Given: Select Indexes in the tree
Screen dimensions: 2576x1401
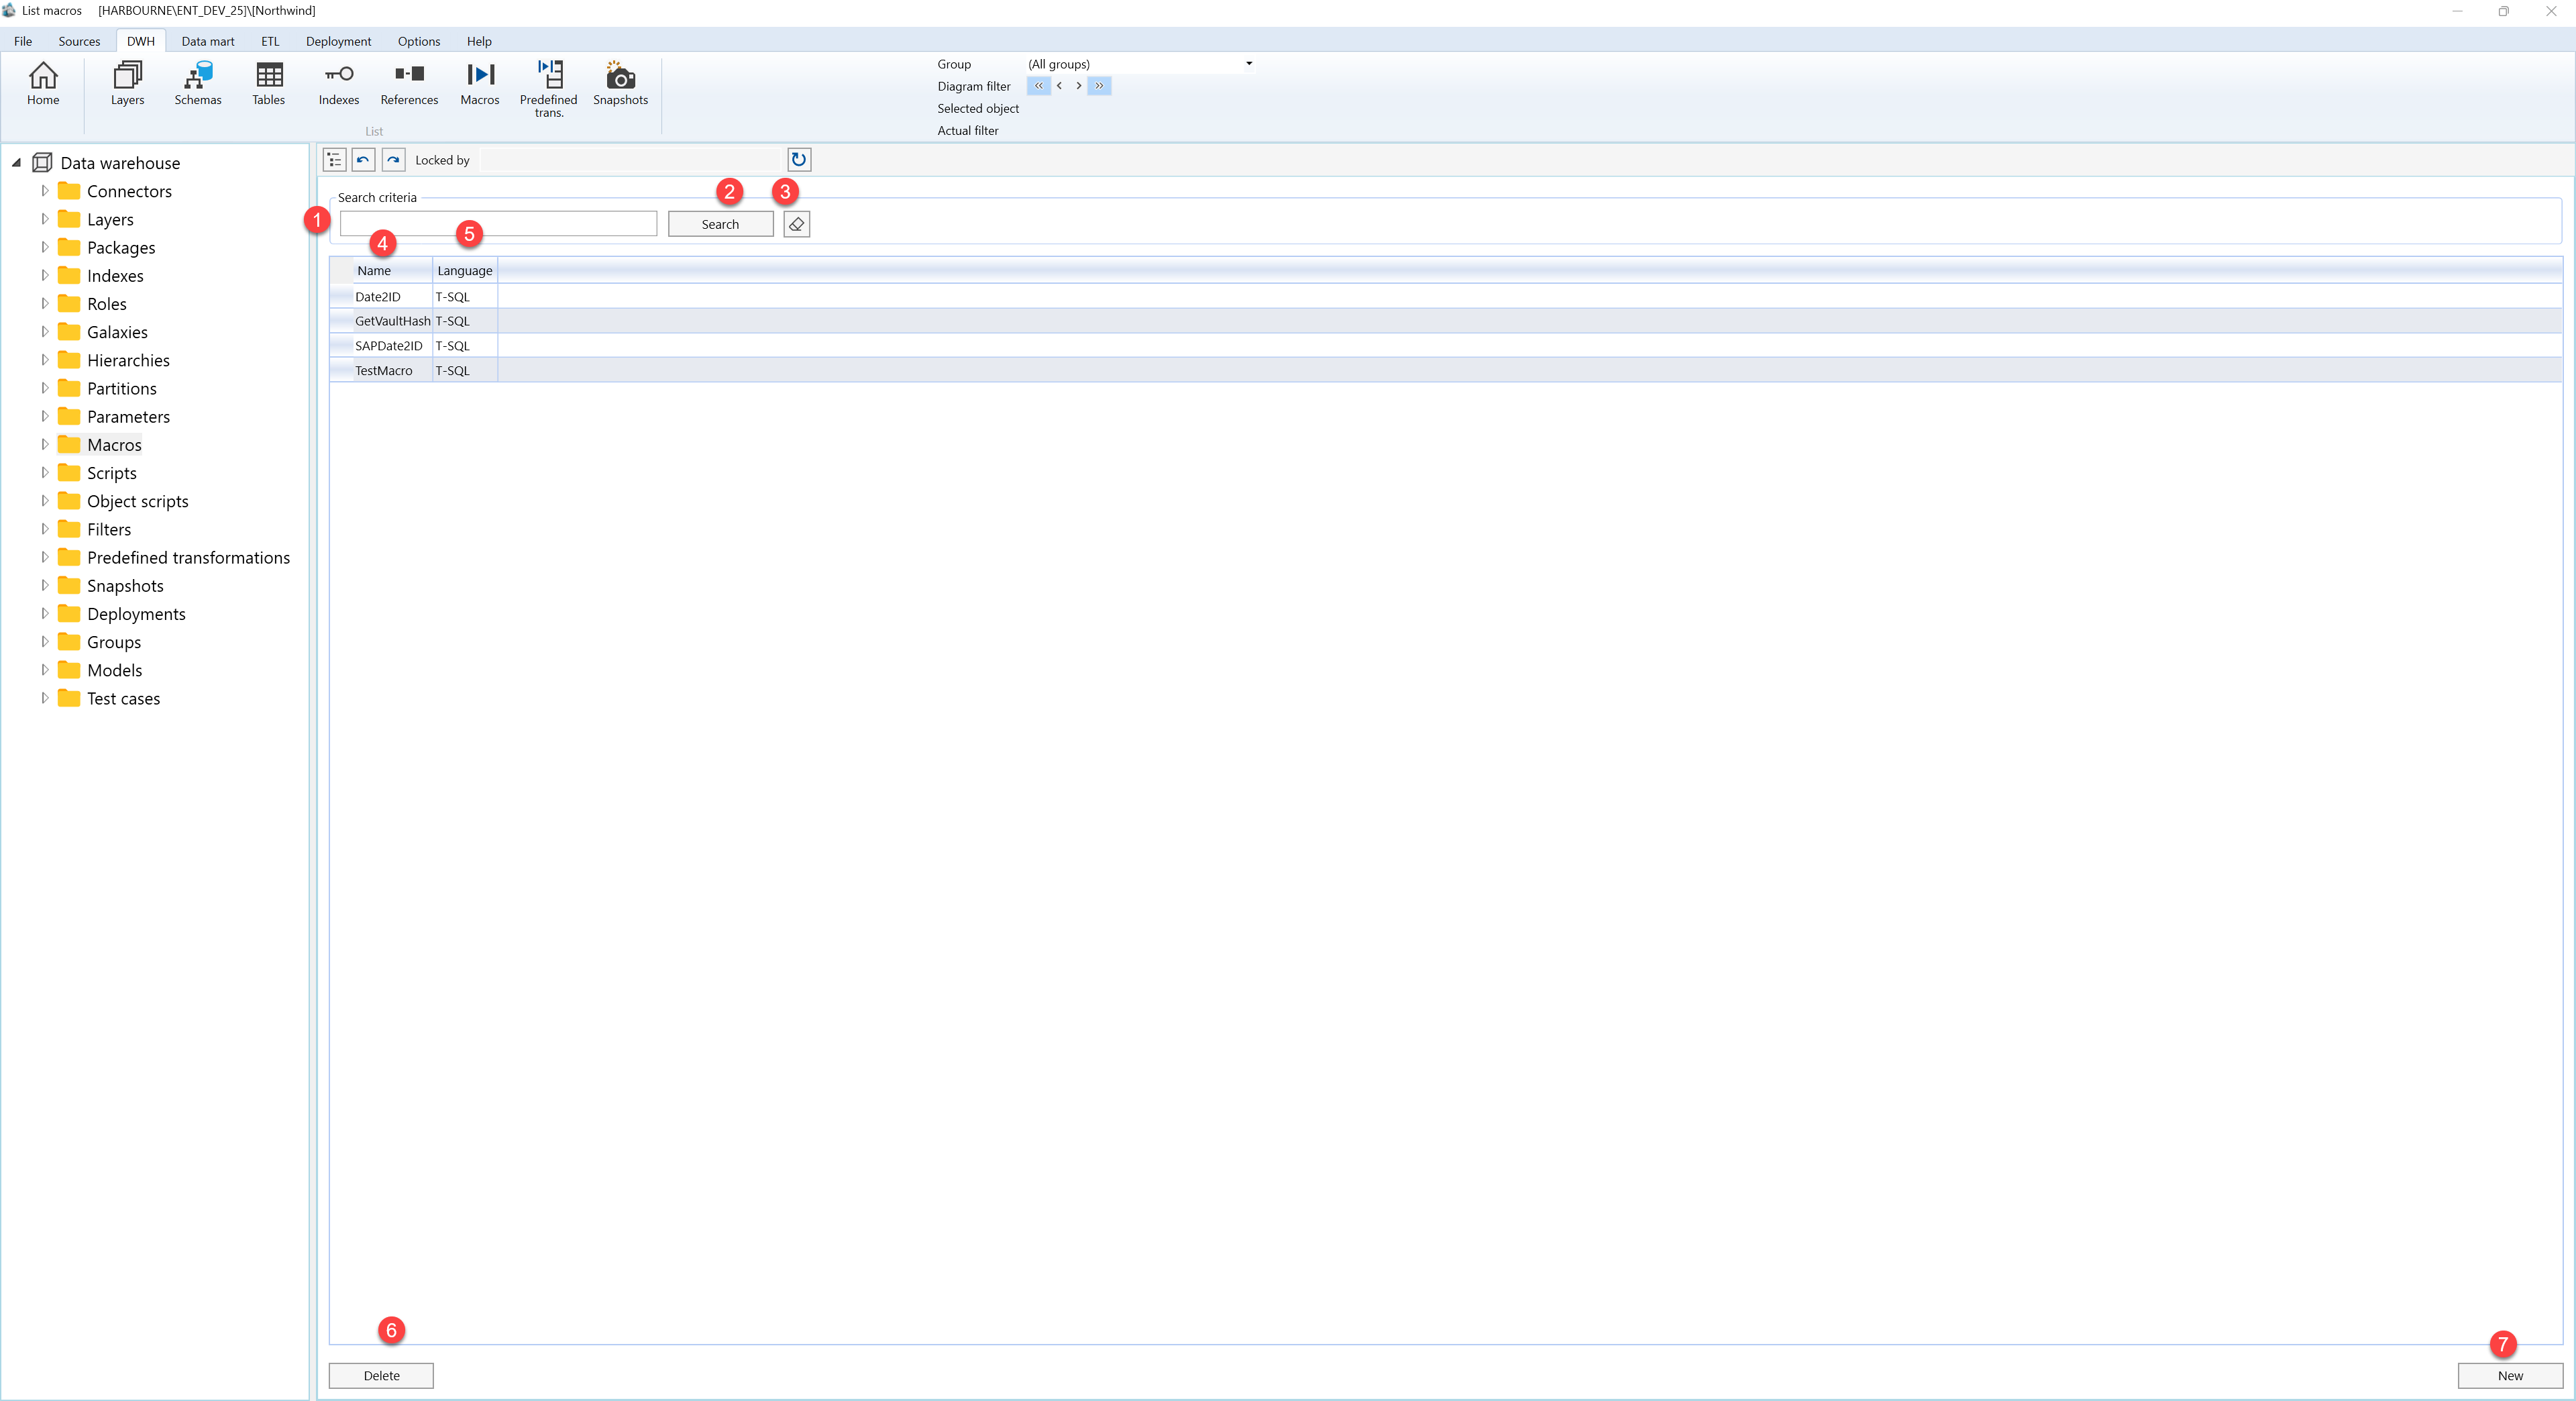Looking at the screenshot, I should coord(115,275).
